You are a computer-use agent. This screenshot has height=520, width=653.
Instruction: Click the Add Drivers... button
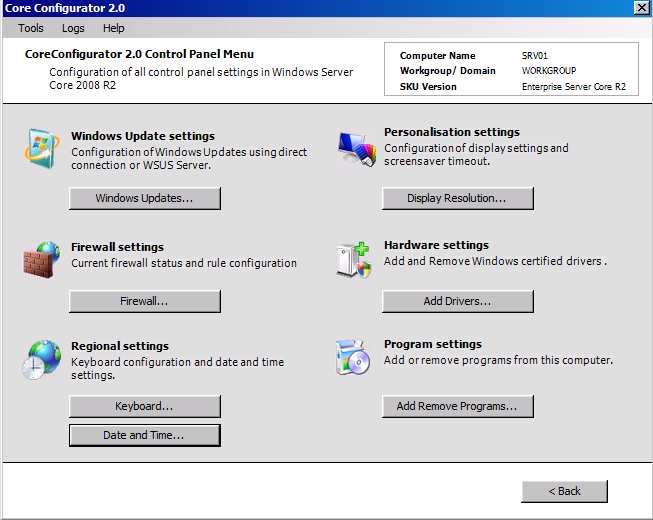click(458, 301)
